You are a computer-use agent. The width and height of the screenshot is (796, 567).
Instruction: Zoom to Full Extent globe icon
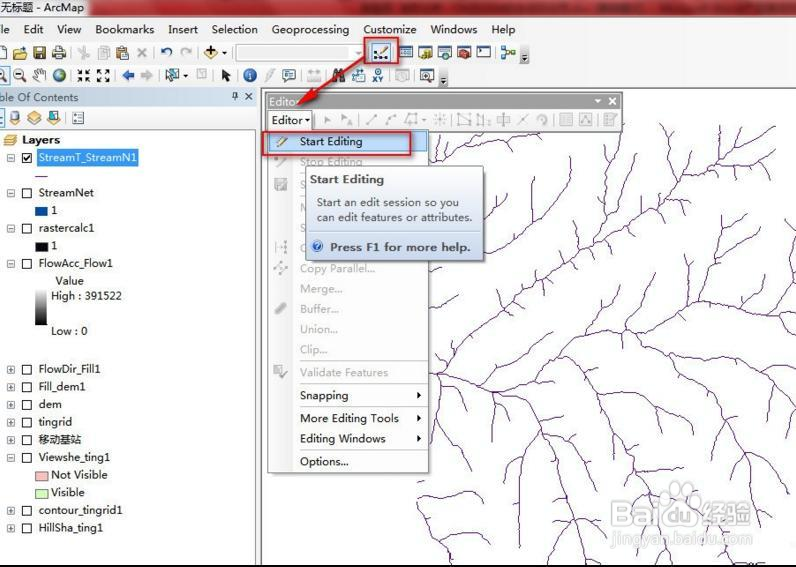click(x=59, y=76)
